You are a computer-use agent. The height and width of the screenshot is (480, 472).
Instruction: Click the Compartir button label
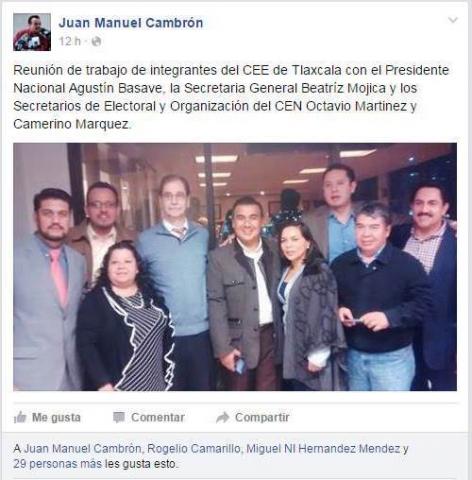(262, 417)
